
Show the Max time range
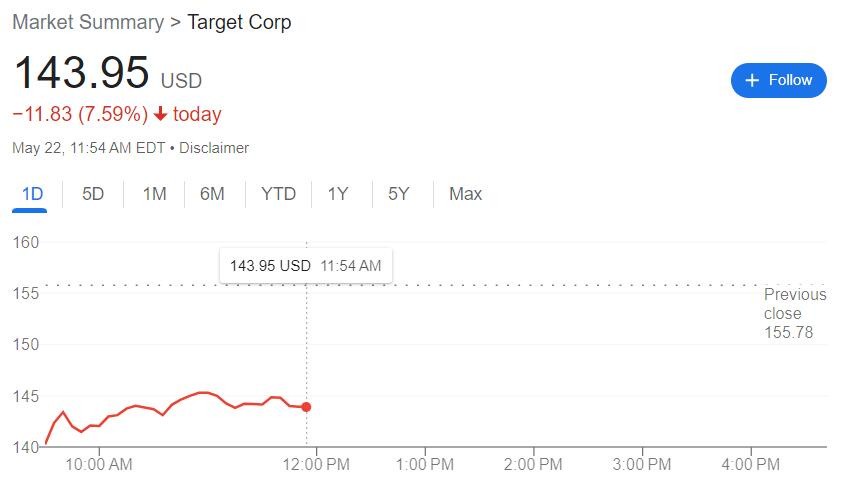point(465,194)
